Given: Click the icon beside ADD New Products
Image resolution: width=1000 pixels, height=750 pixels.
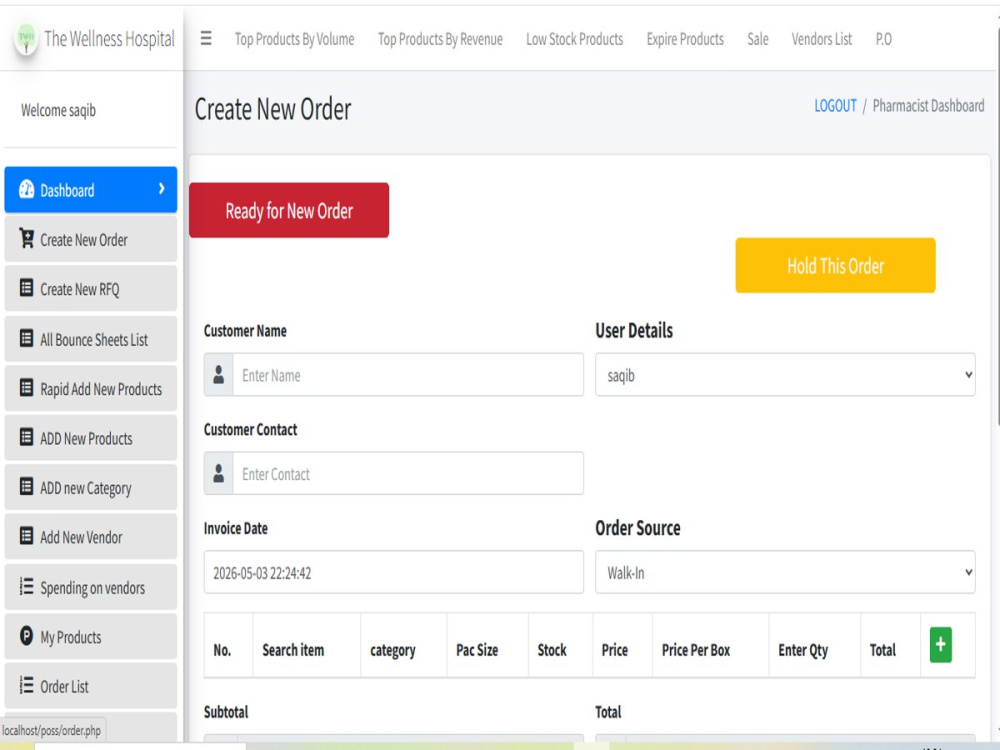Looking at the screenshot, I should 26,437.
